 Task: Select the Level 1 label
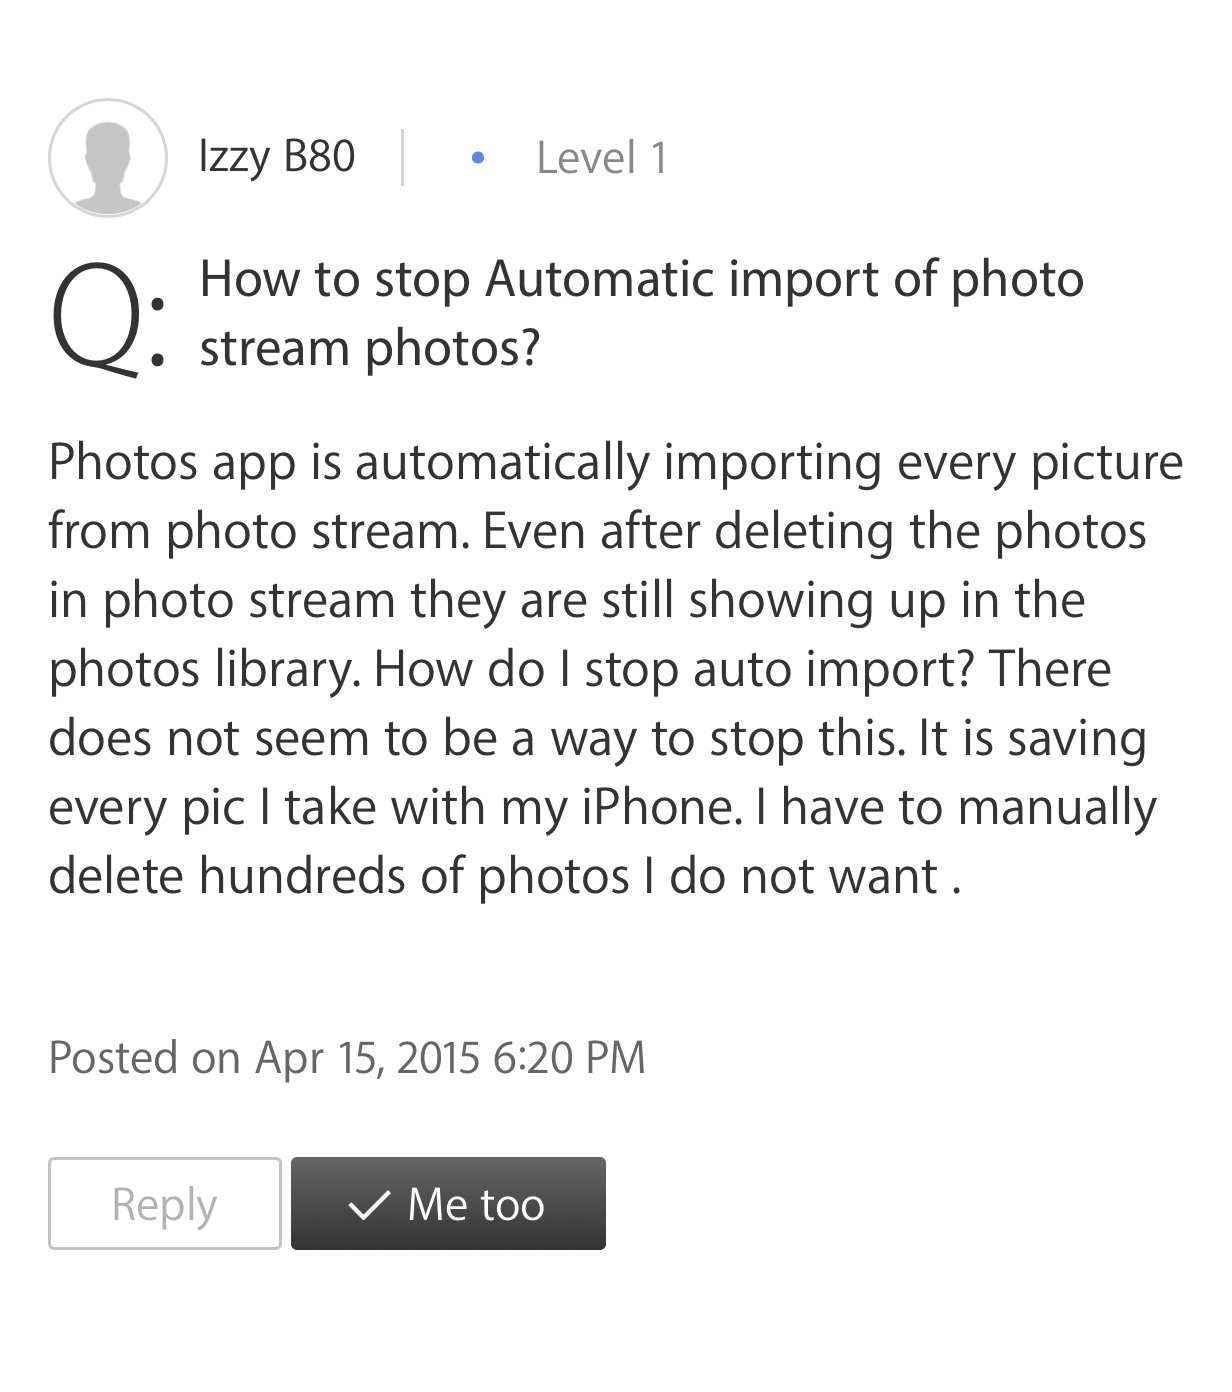point(602,157)
